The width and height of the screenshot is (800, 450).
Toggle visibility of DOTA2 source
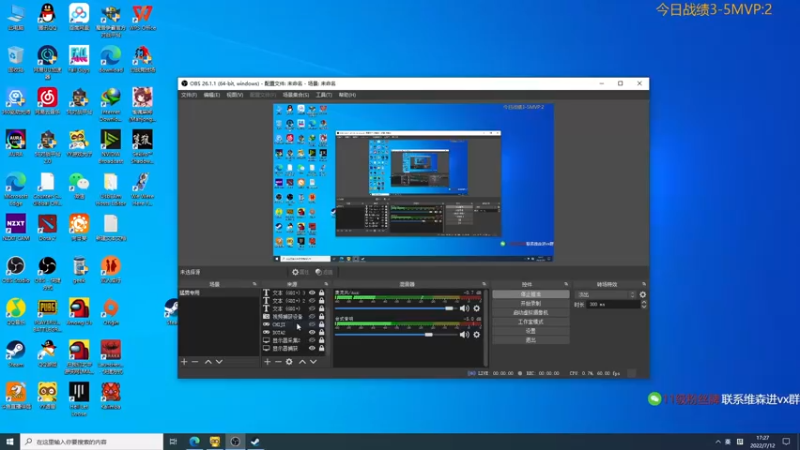point(312,332)
